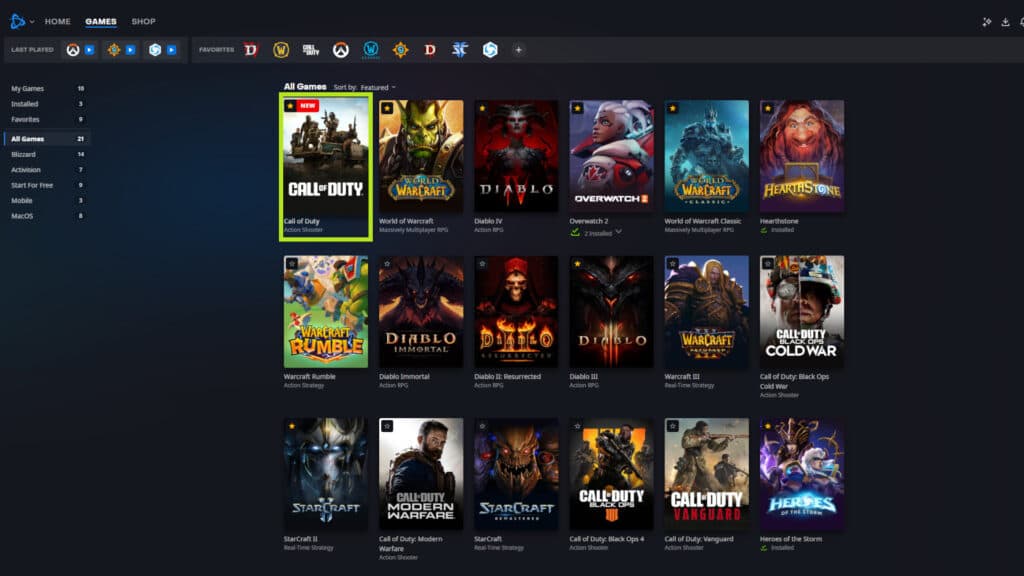Click the Hearthstone icon in Last Played
Image resolution: width=1024 pixels, height=576 pixels.
[112, 48]
